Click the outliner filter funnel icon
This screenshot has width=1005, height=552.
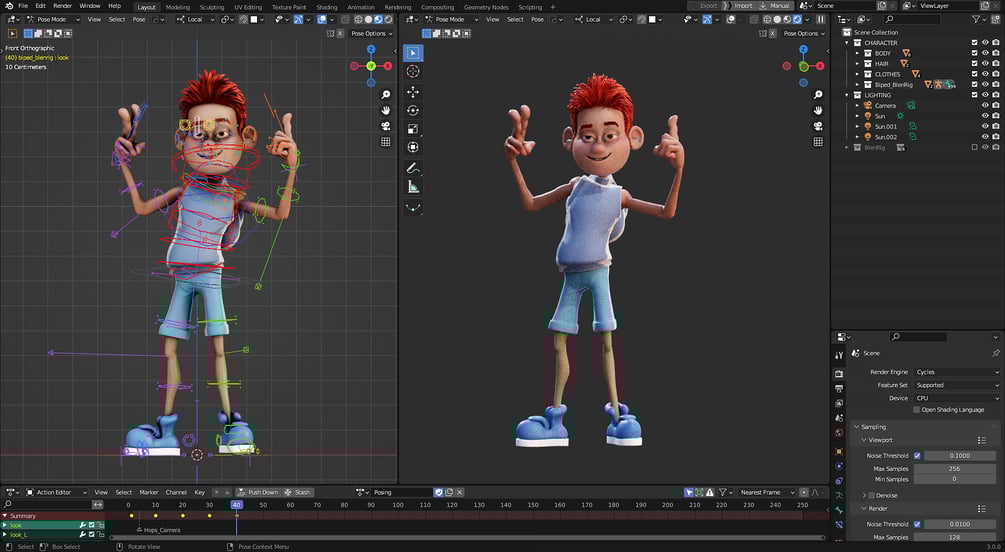976,20
